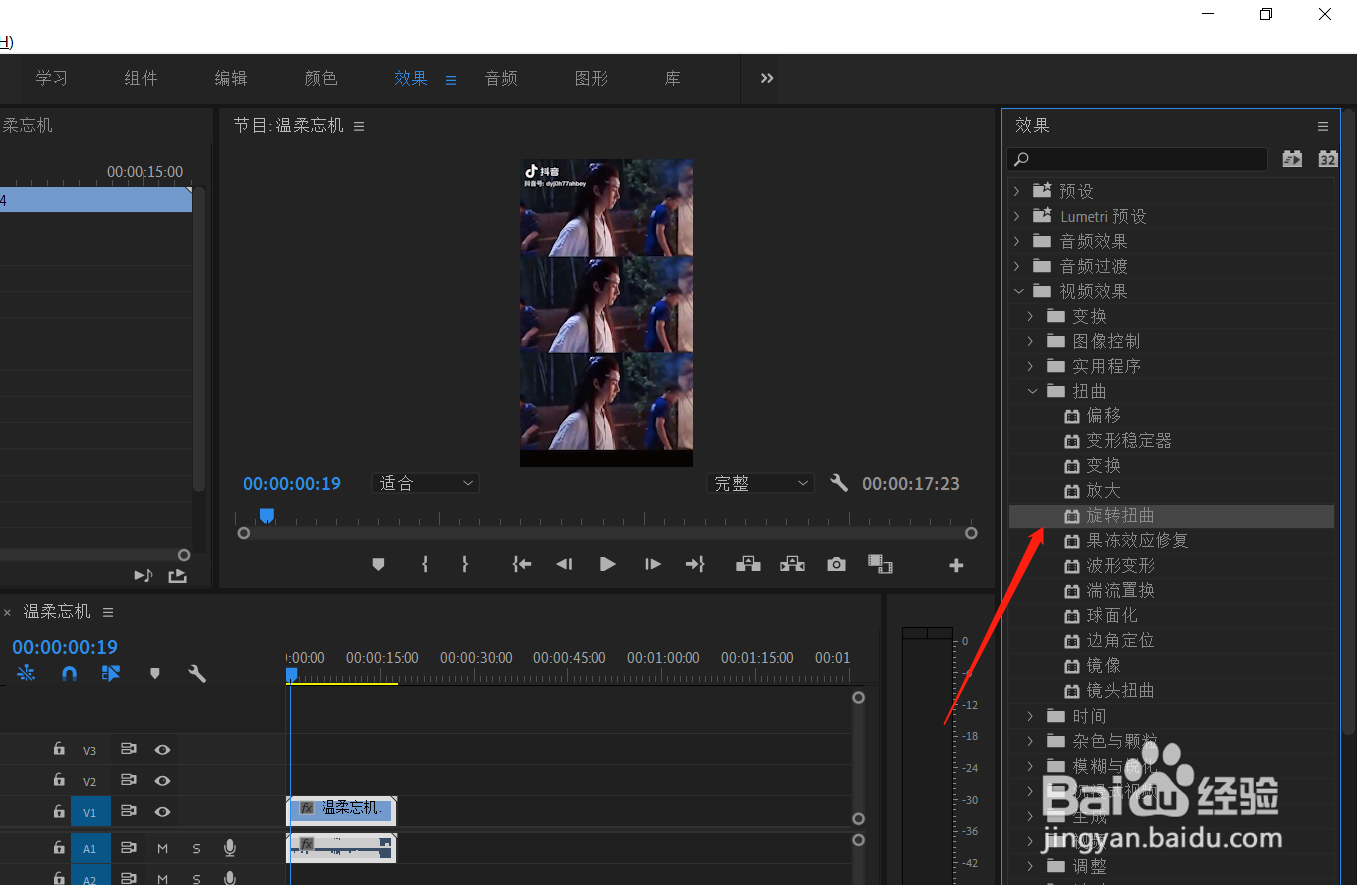Export frame with the camera icon

coord(836,564)
